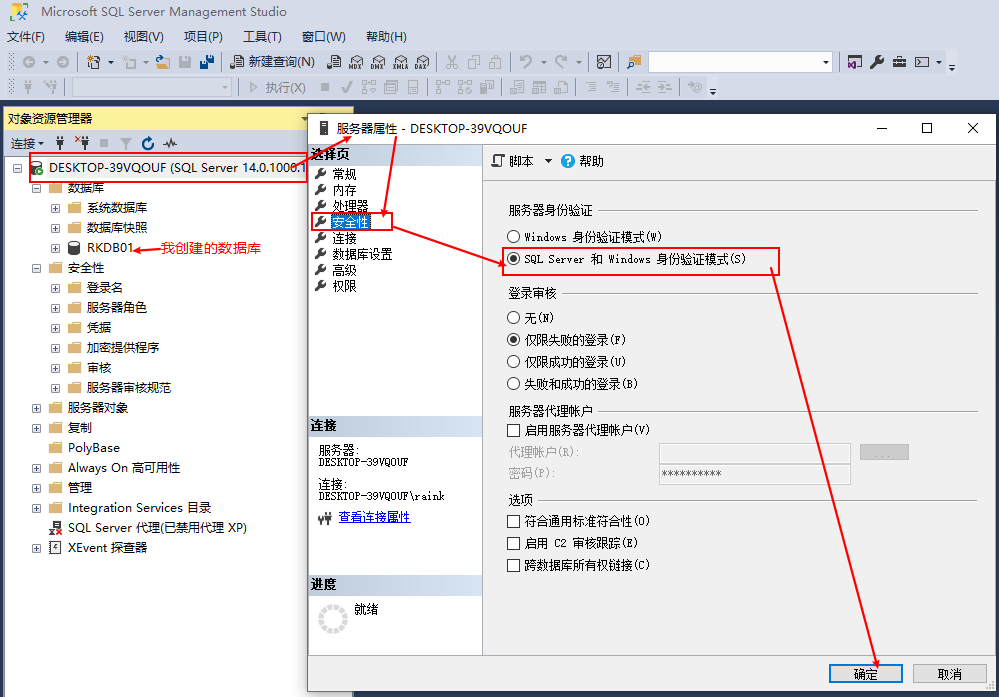Collapse the DESKTOP-39VQOUF server node

tap(18, 168)
